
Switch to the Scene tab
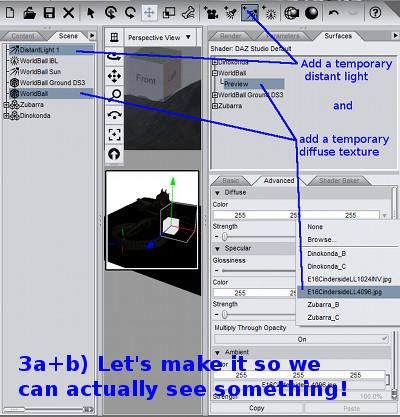[68, 36]
